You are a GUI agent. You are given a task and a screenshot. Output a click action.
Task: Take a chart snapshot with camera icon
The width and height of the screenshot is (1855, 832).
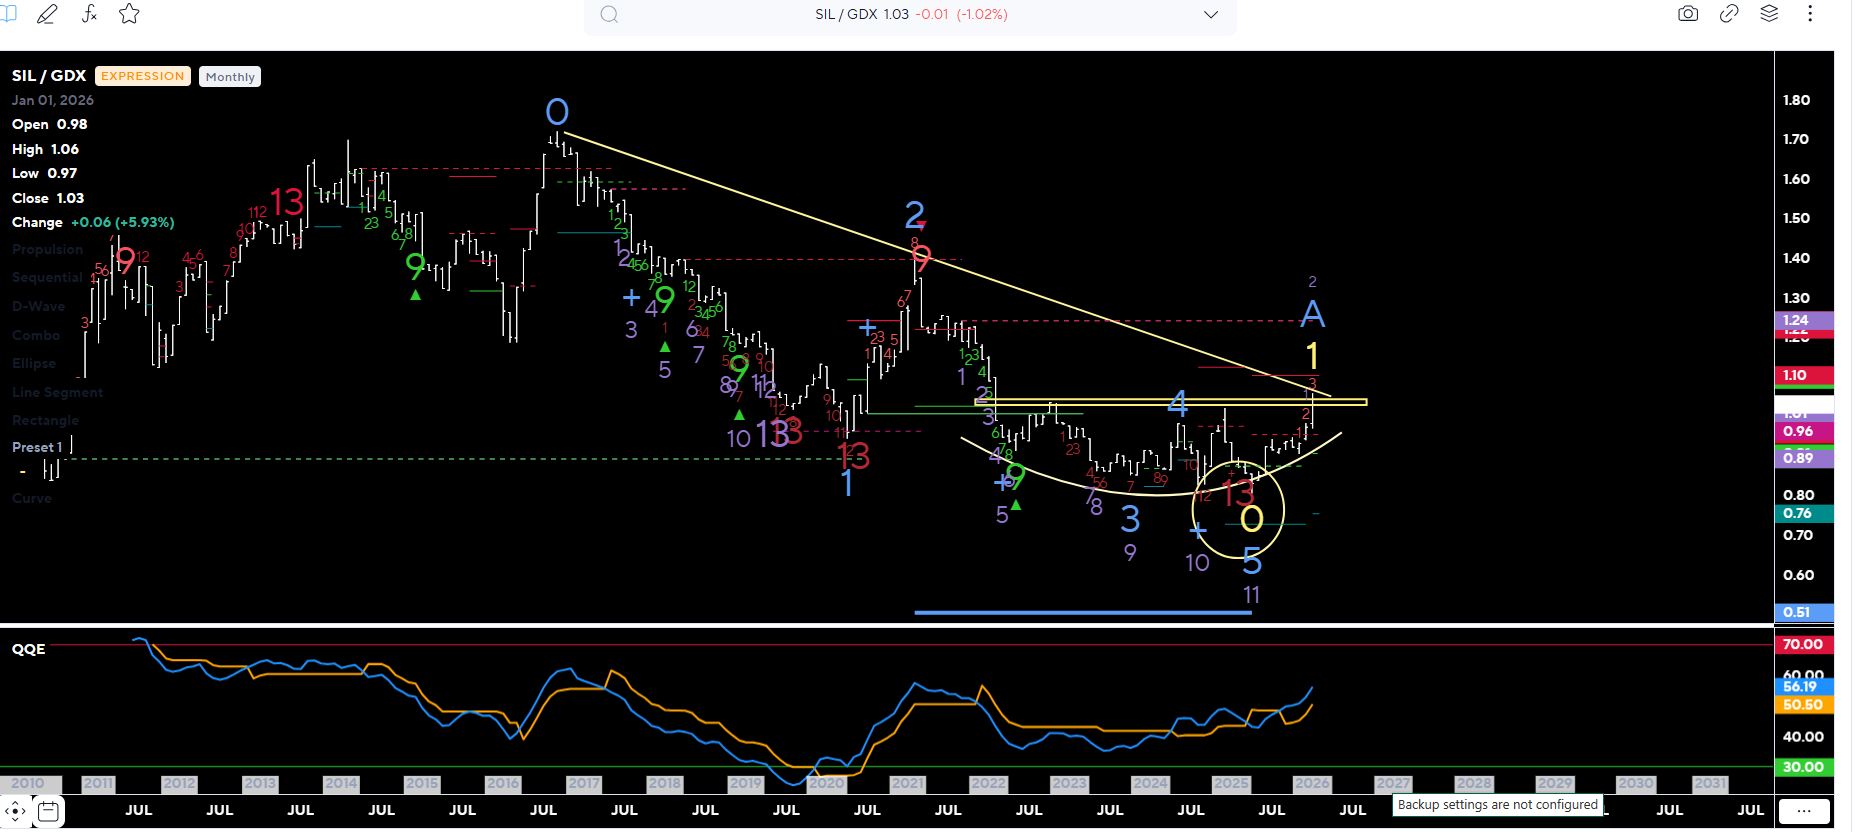(1688, 14)
